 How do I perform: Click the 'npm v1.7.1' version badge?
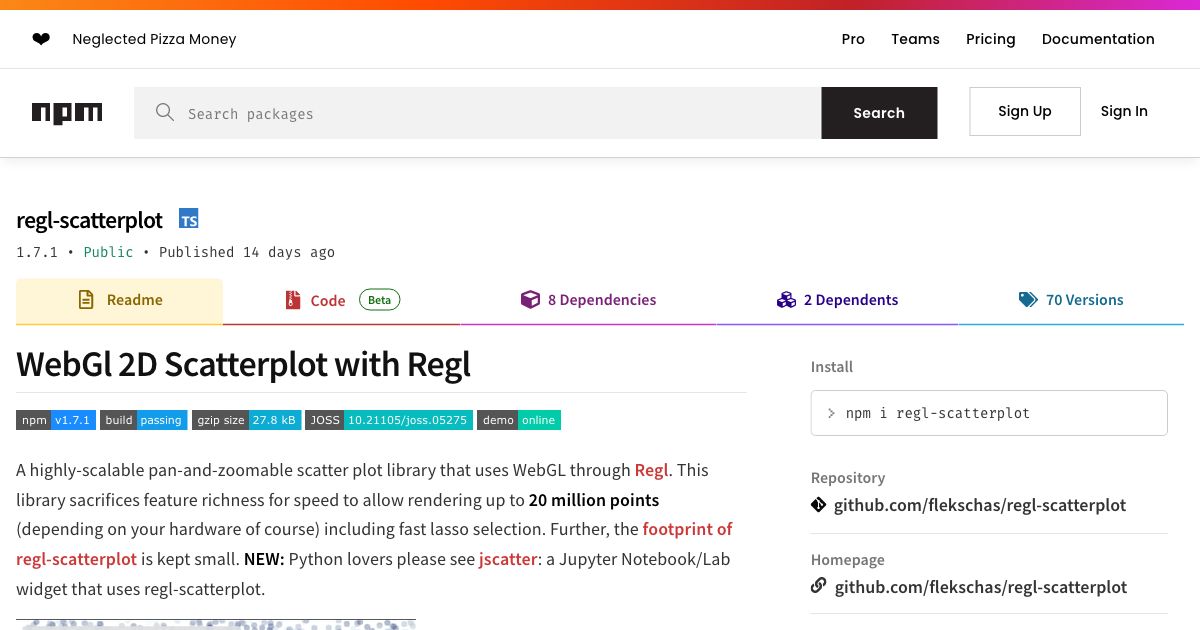pos(56,420)
